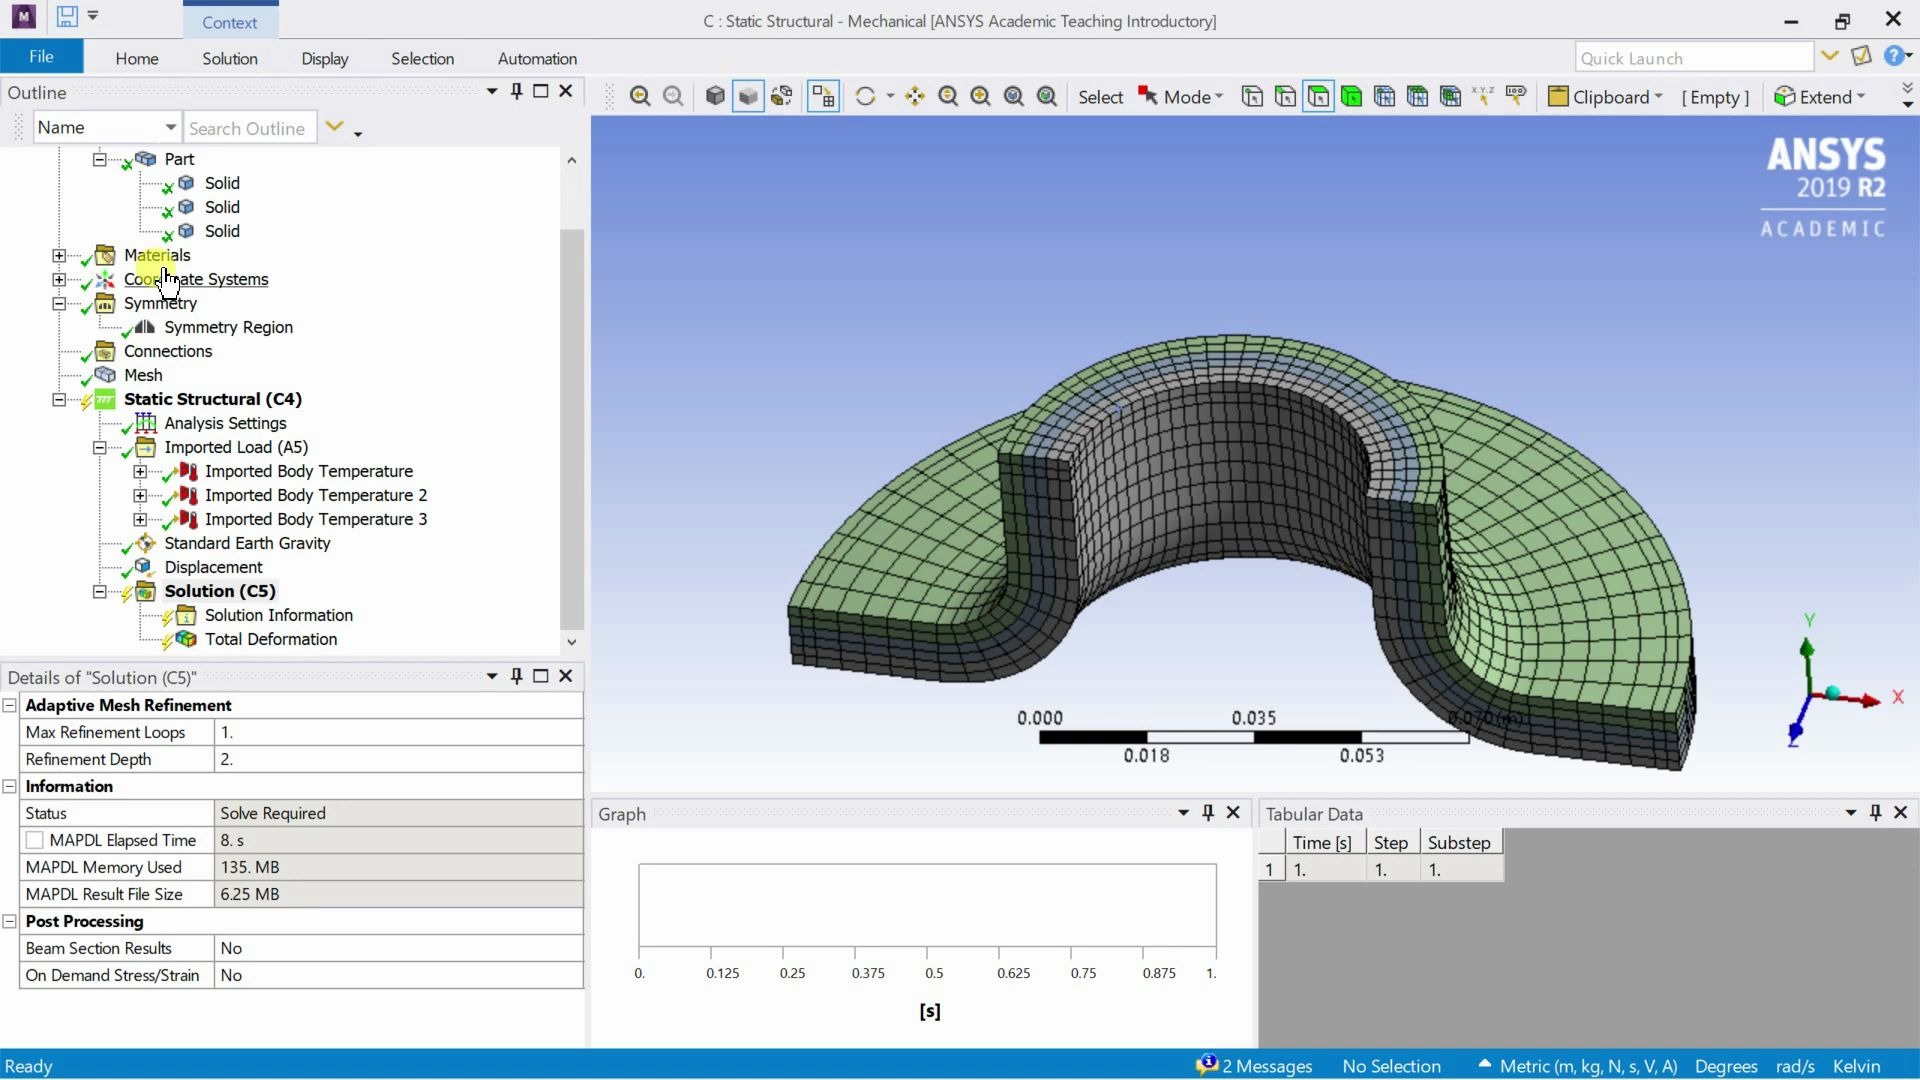The width and height of the screenshot is (1920, 1080).
Task: Expand Imported Body Temperature 2 node
Action: [x=140, y=495]
